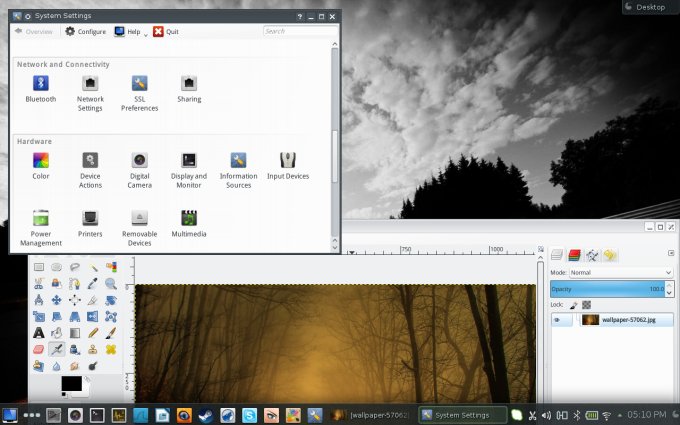Select the Pencil tool
The image size is (680, 425).
click(x=93, y=332)
